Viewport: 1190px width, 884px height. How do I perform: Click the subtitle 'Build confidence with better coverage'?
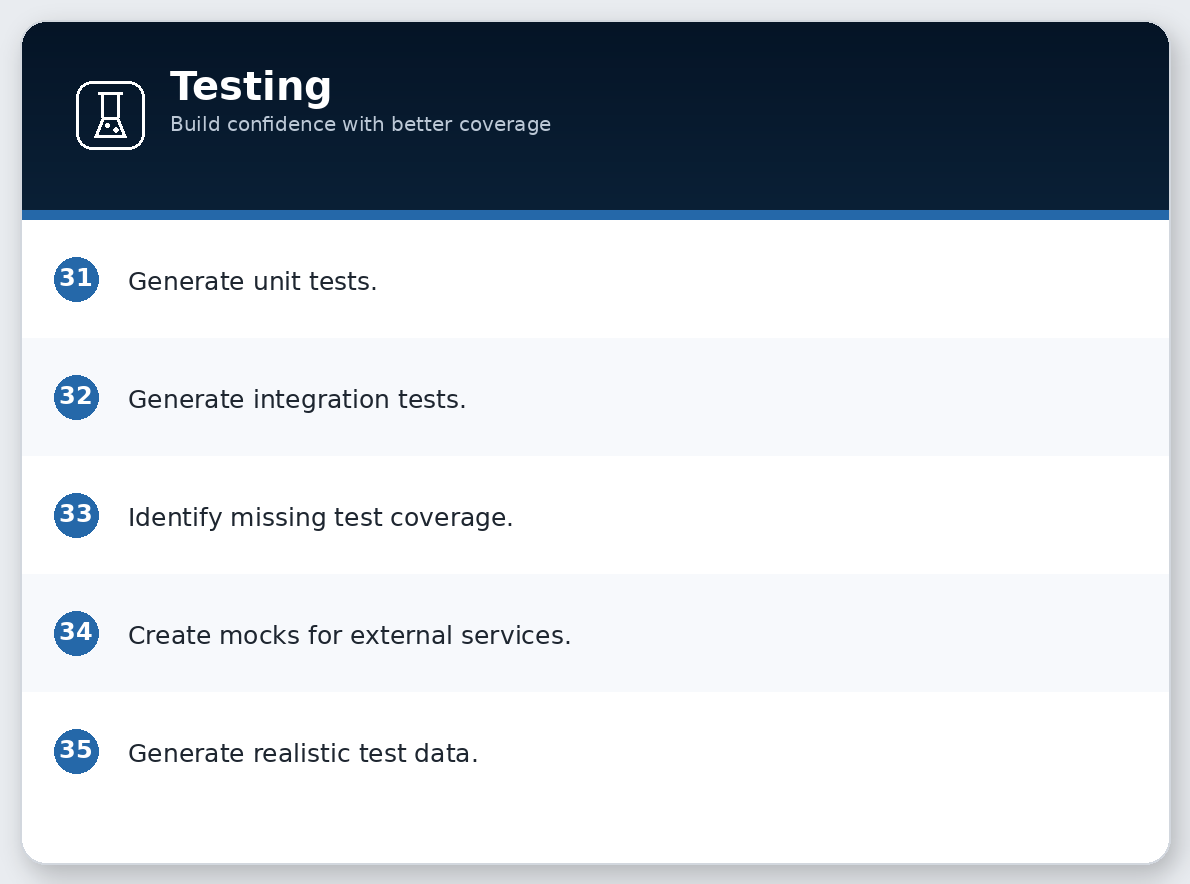tap(360, 124)
